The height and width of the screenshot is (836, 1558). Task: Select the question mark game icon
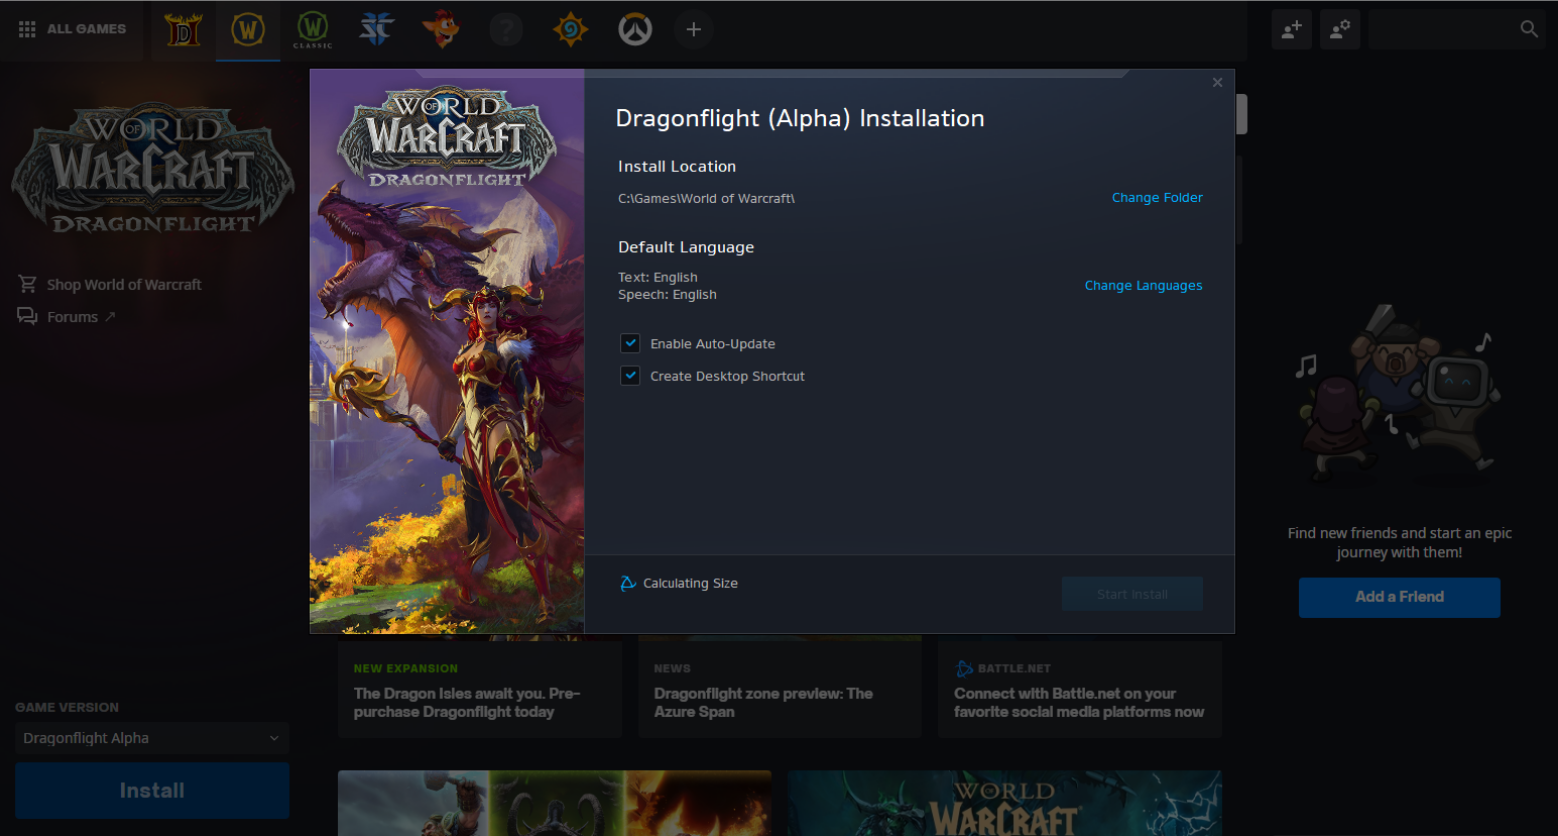coord(506,30)
